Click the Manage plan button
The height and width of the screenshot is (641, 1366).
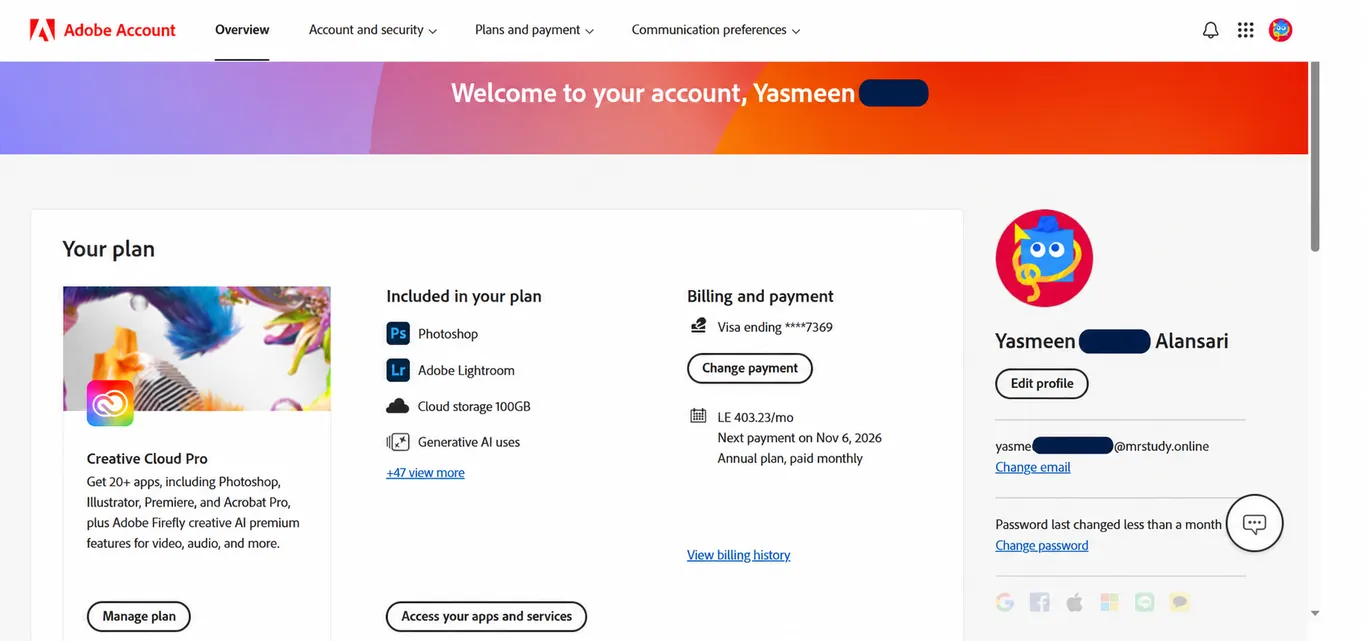139,616
